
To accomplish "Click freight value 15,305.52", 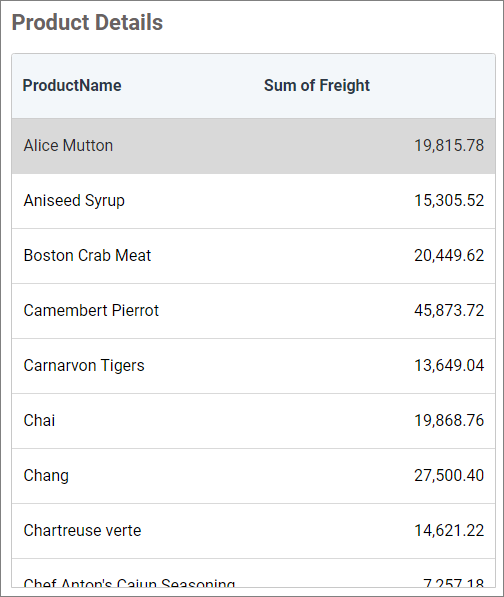I will point(449,201).
